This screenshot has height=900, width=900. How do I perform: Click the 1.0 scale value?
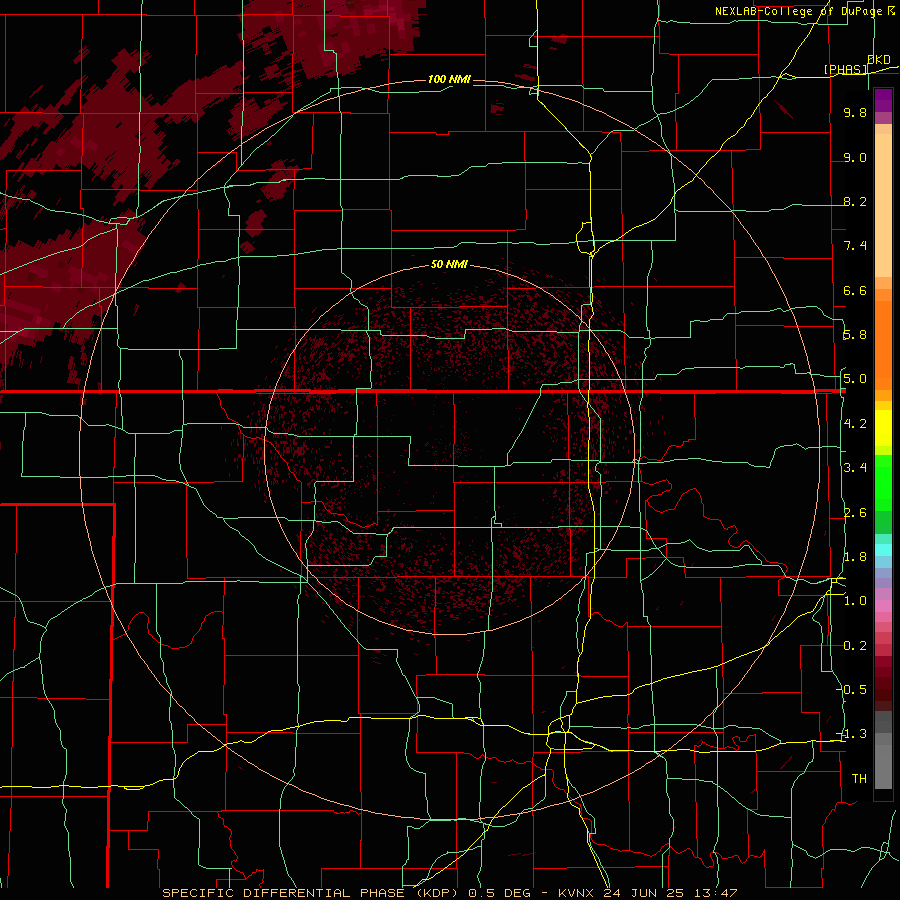[855, 601]
